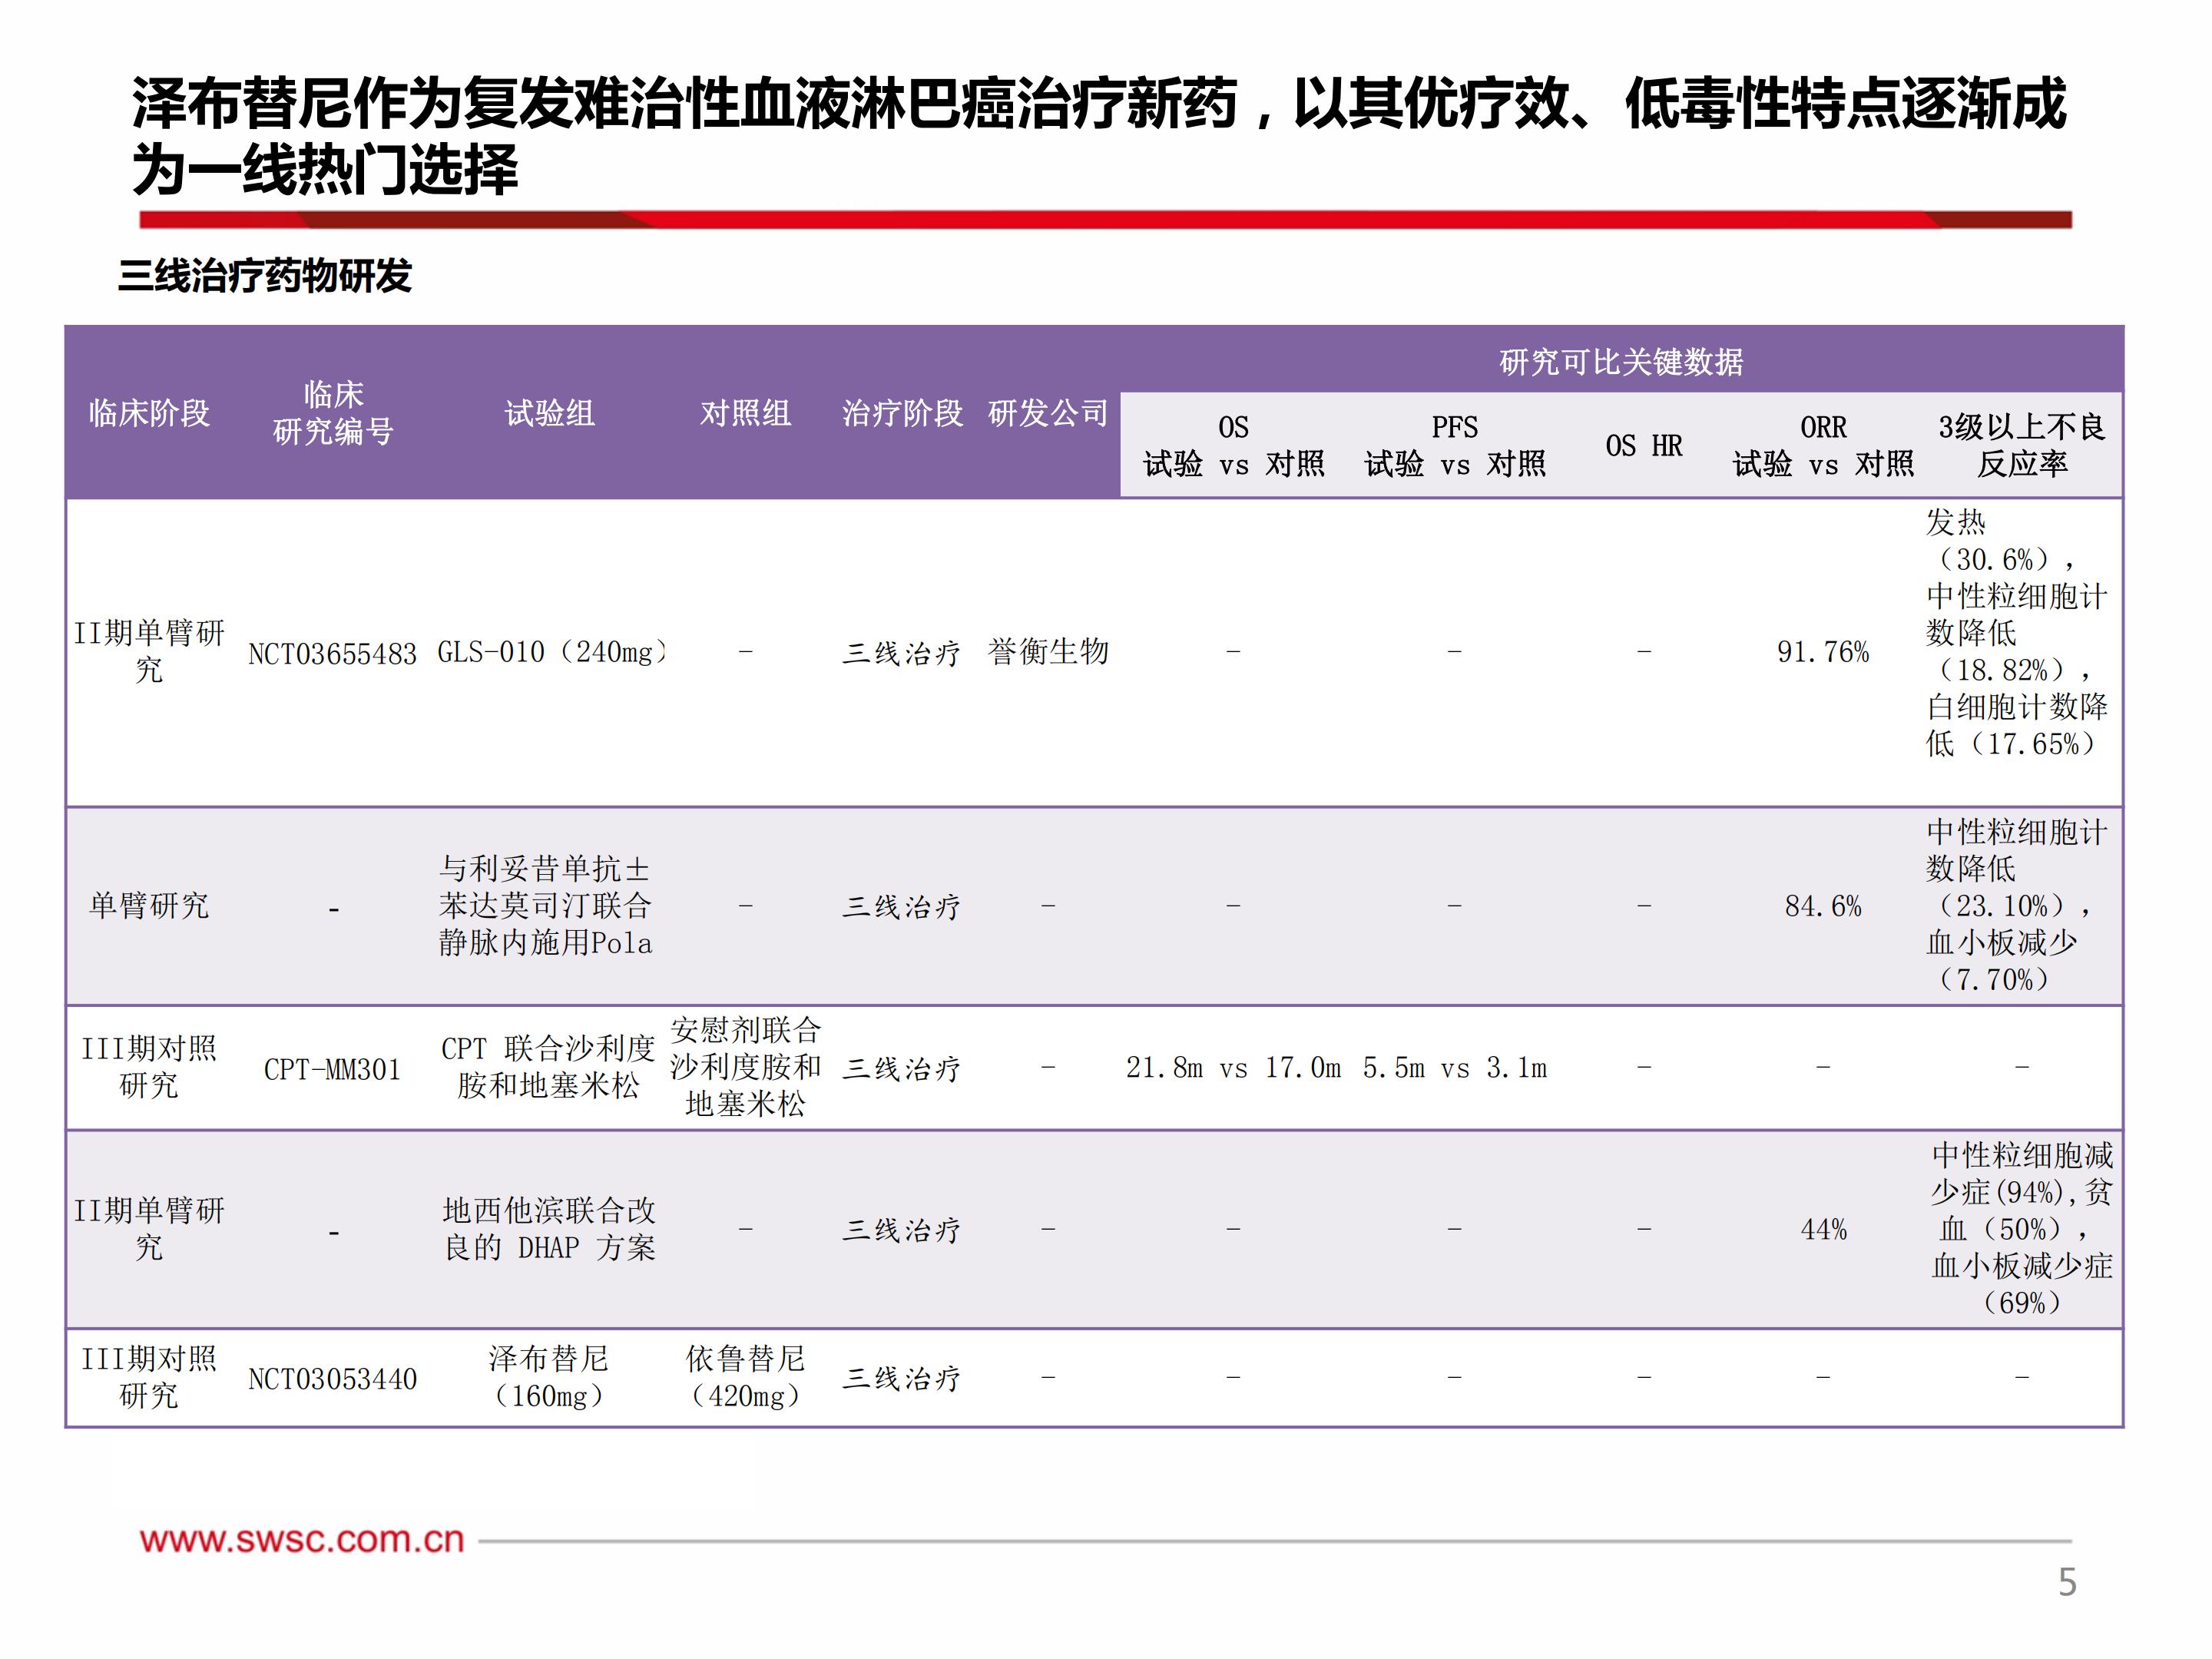
Task: Click the 研发公司 column header
Action: [x=1048, y=413]
